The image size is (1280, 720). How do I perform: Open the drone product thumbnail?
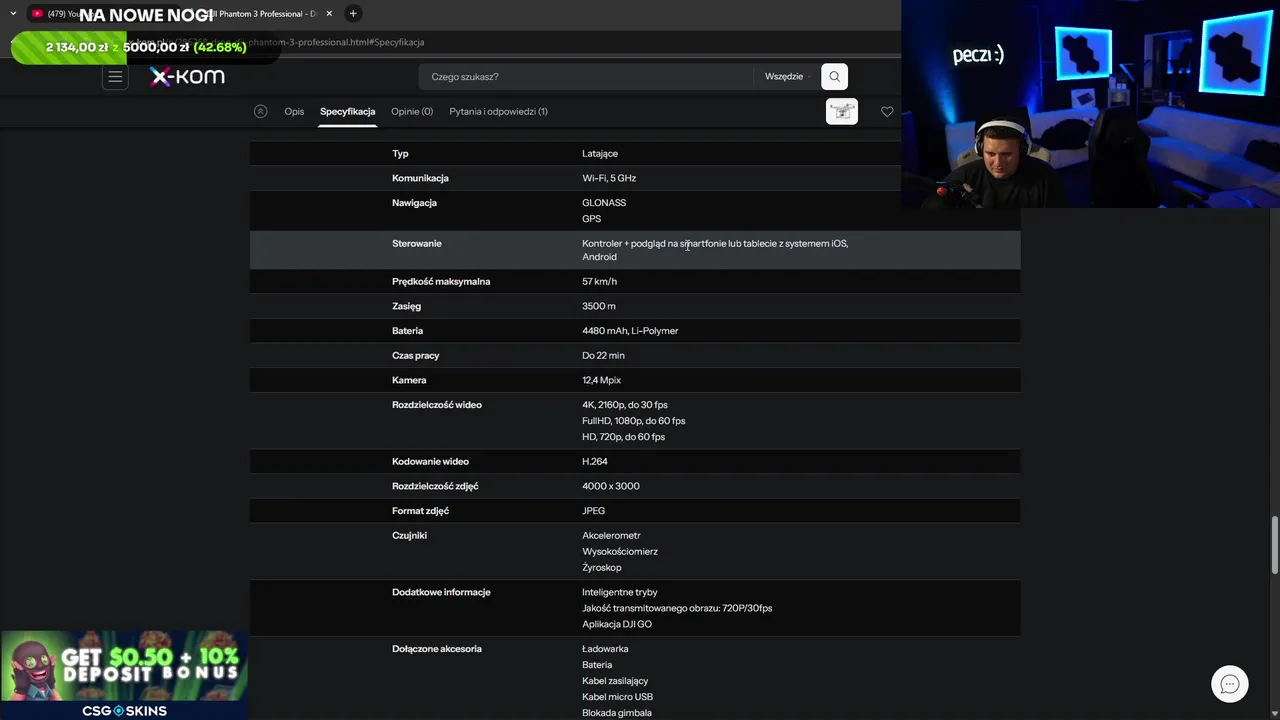[842, 111]
